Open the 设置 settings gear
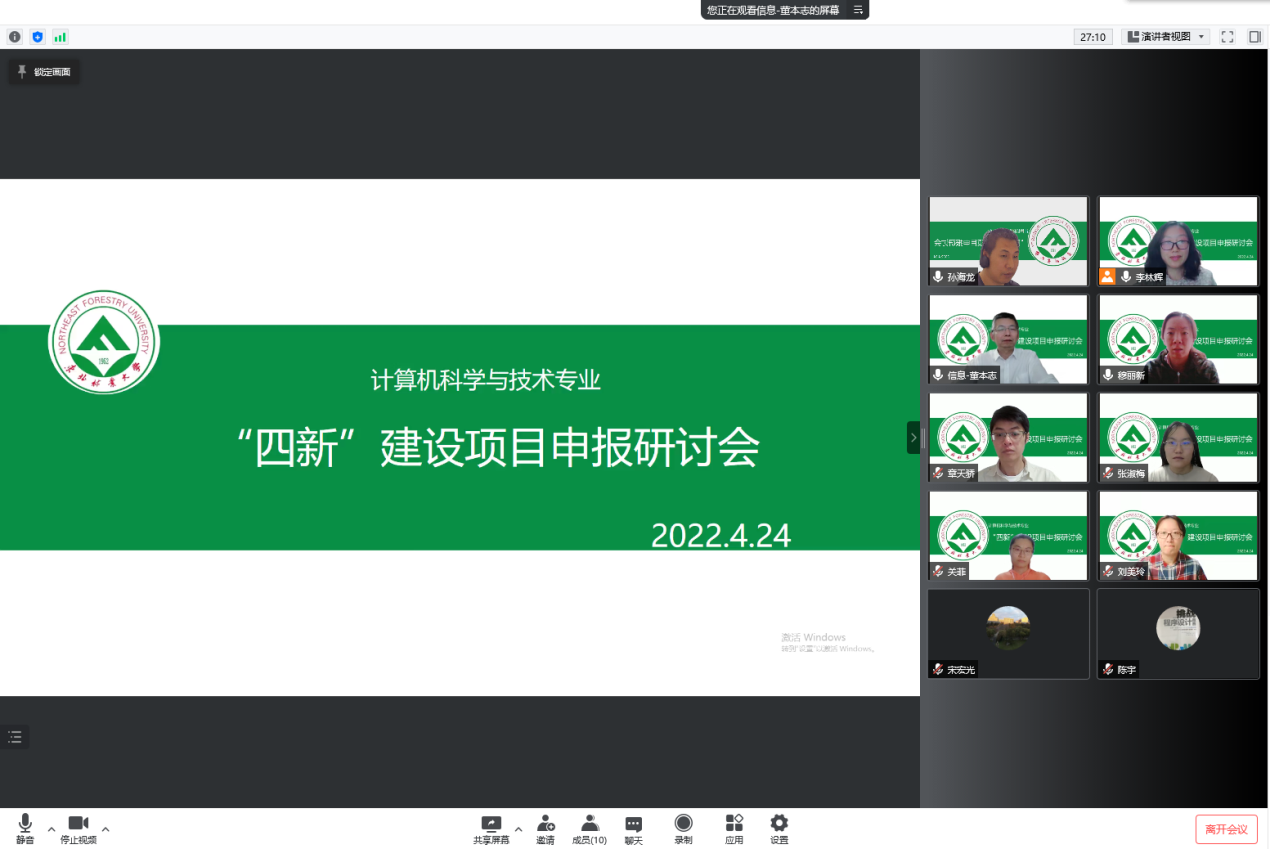The width and height of the screenshot is (1270, 849). pos(779,828)
